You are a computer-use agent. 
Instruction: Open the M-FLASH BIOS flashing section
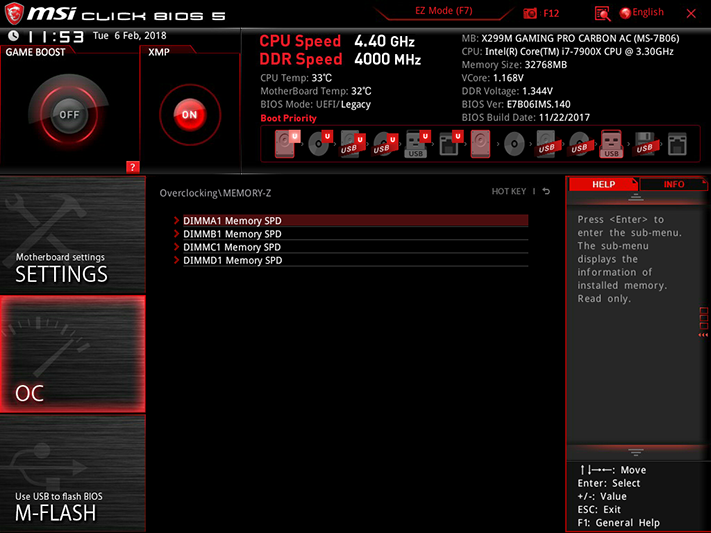(x=73, y=474)
